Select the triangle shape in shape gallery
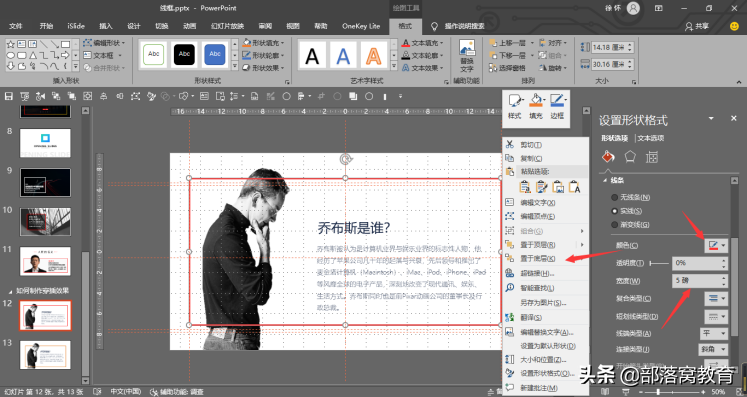This screenshot has width=747, height=397. (32, 55)
